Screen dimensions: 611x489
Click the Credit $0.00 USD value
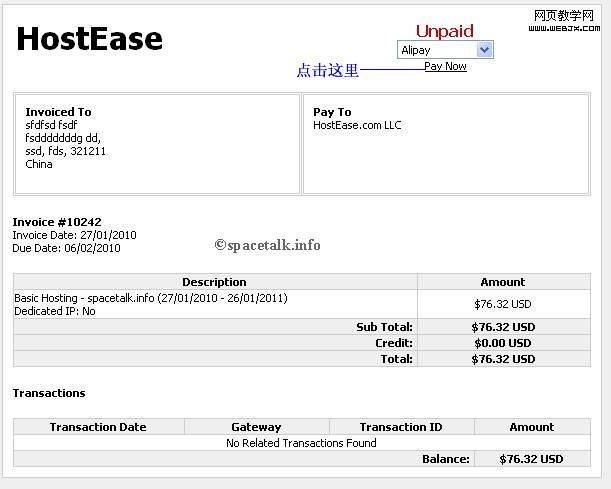click(502, 343)
